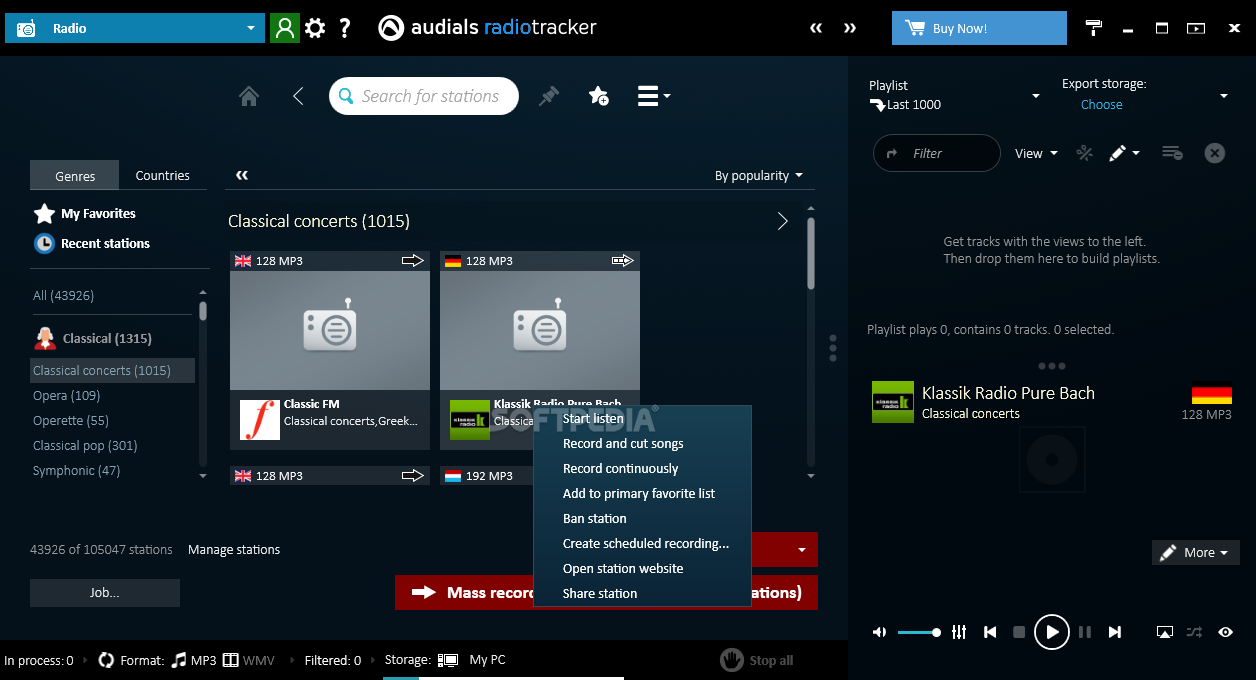The height and width of the screenshot is (680, 1256).
Task: Open the By popularity sort dropdown
Action: click(x=758, y=175)
